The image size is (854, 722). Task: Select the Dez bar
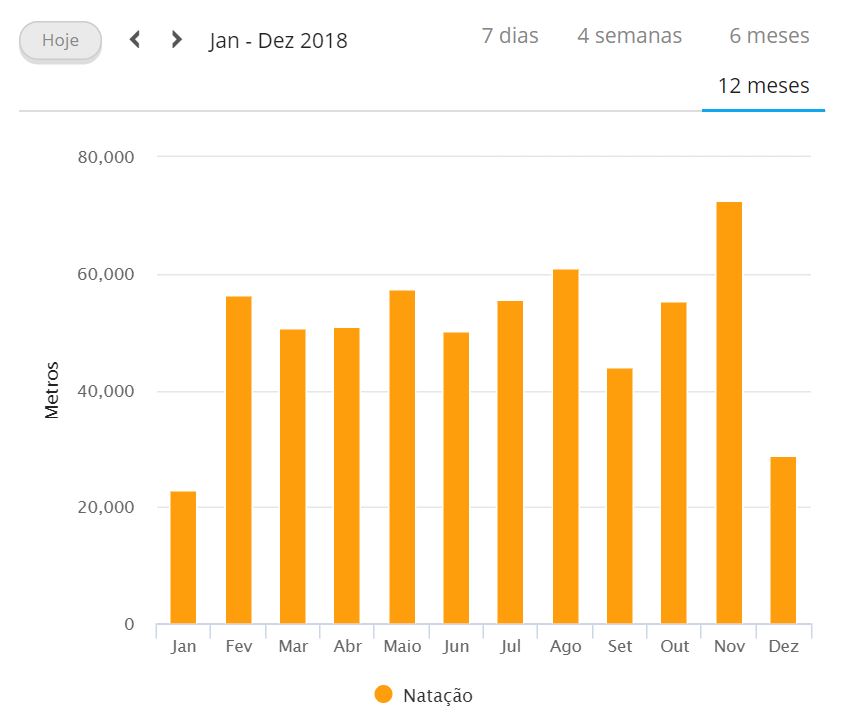783,540
